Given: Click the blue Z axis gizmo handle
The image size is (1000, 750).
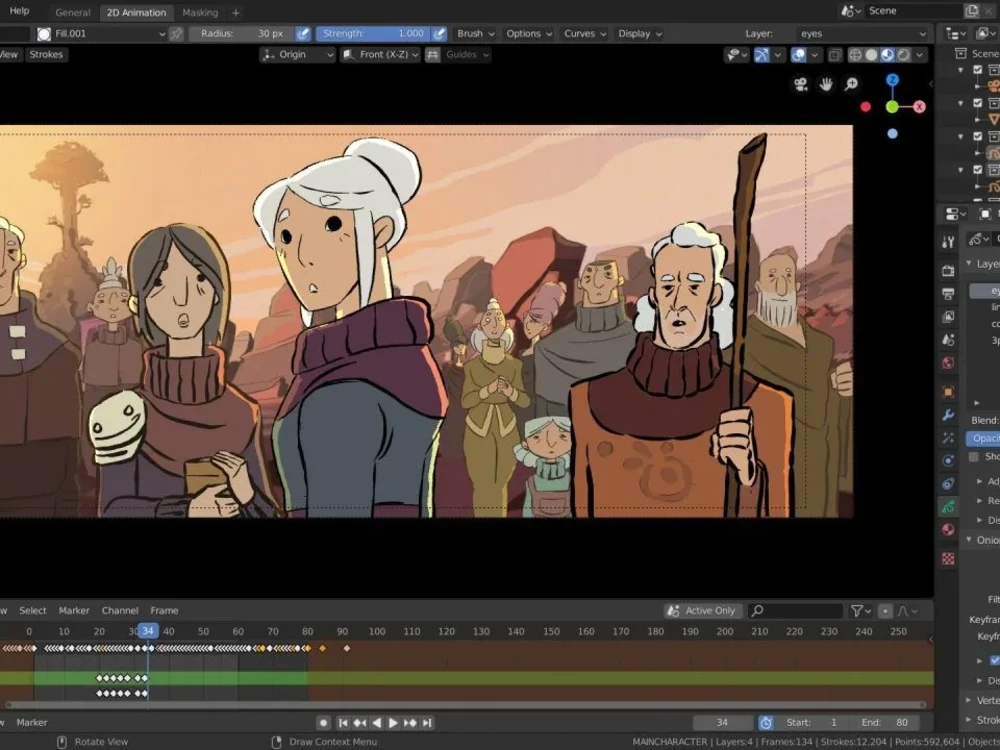Looking at the screenshot, I should pos(892,80).
